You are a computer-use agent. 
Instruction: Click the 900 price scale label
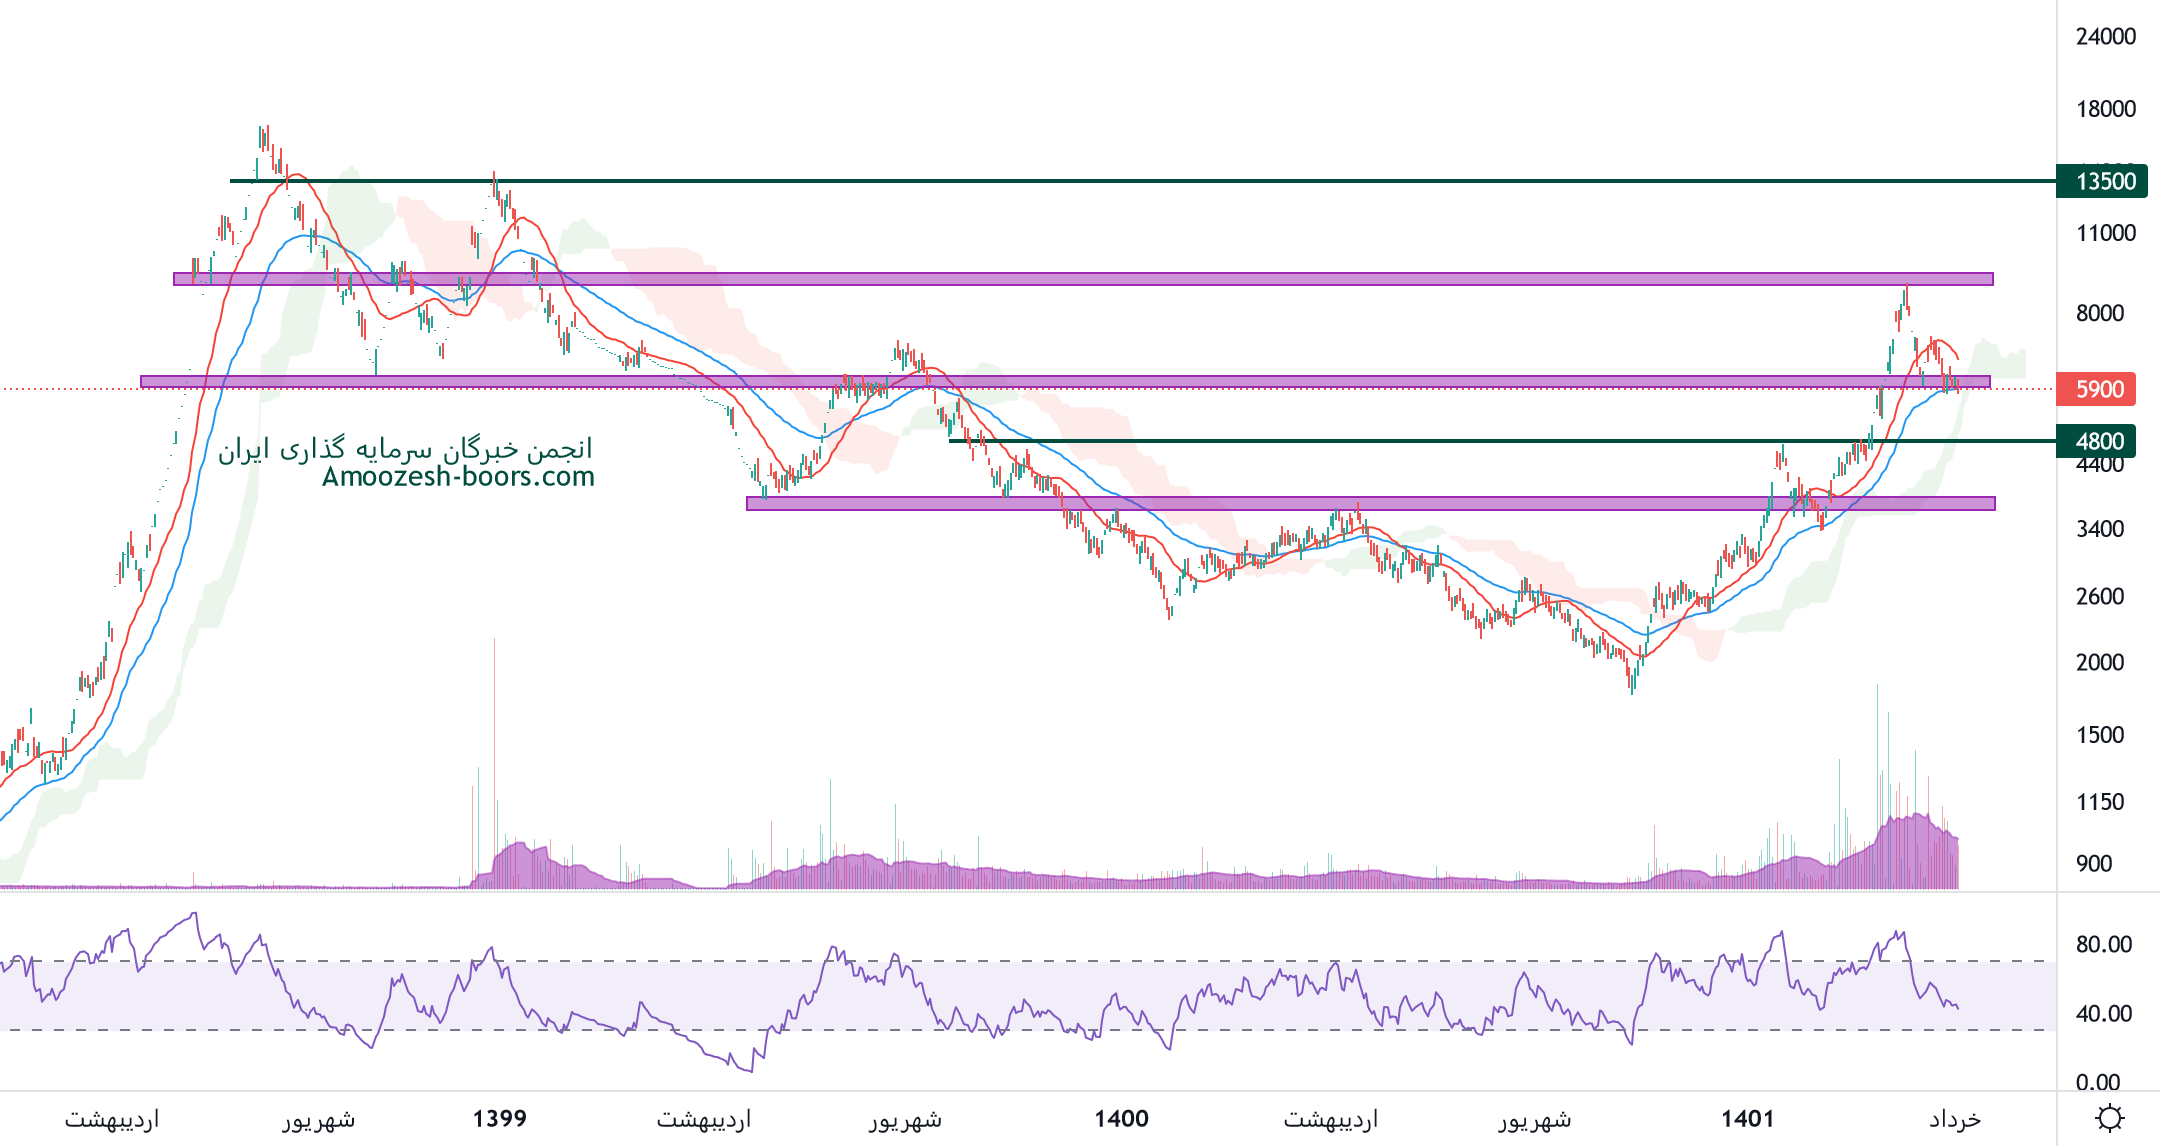coord(2092,863)
